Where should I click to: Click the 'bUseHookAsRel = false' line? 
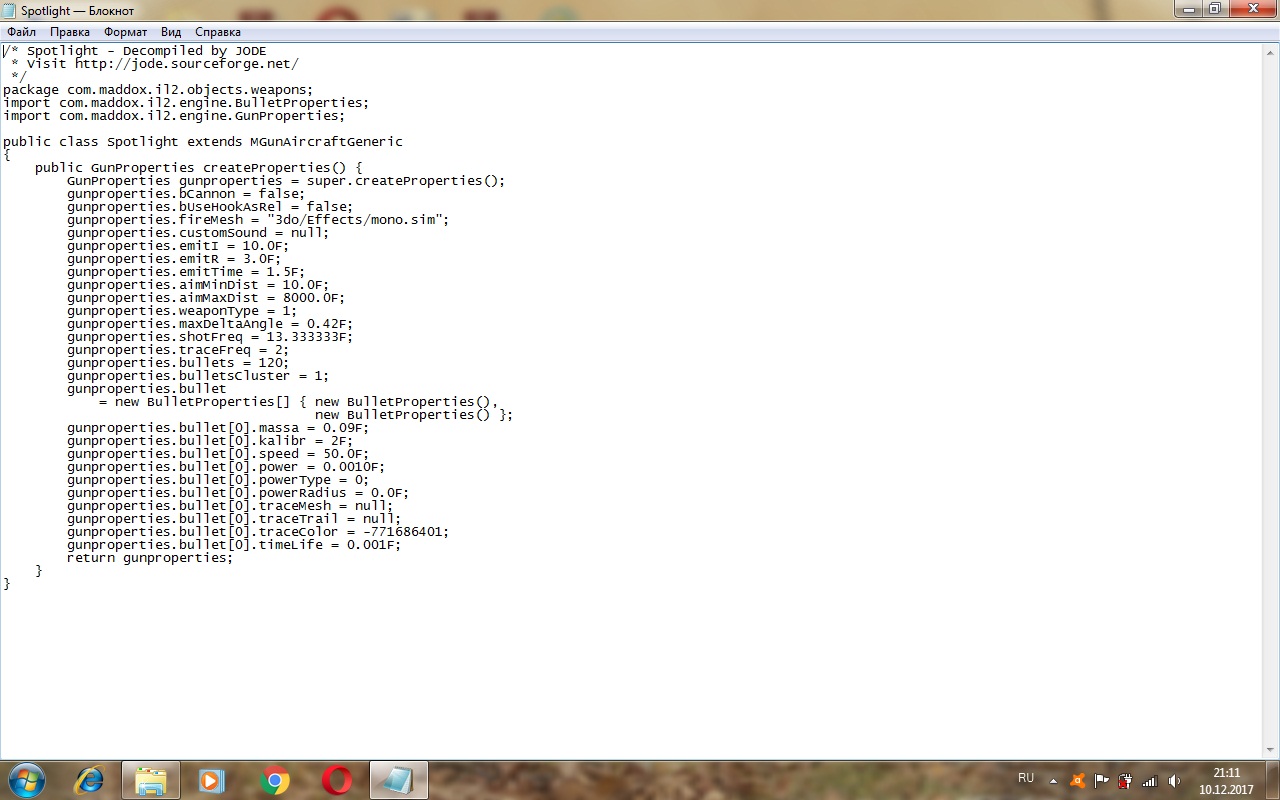tap(210, 206)
